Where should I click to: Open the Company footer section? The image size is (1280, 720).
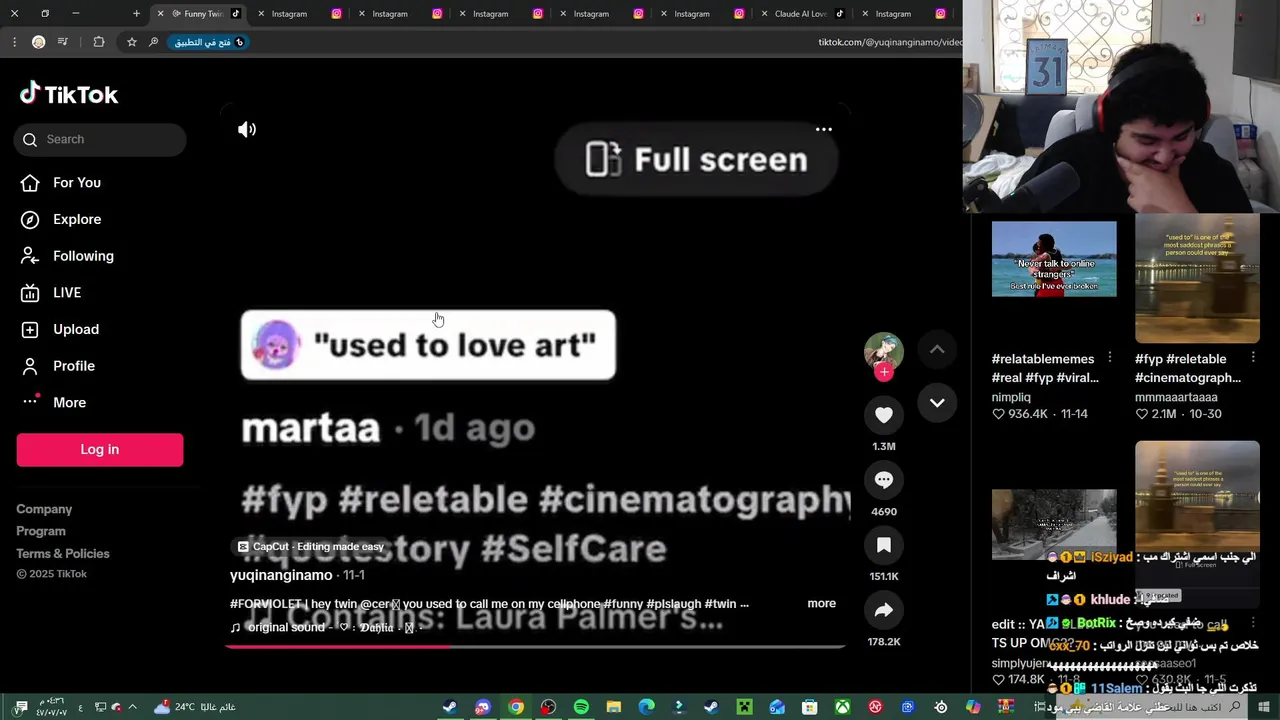[44, 509]
